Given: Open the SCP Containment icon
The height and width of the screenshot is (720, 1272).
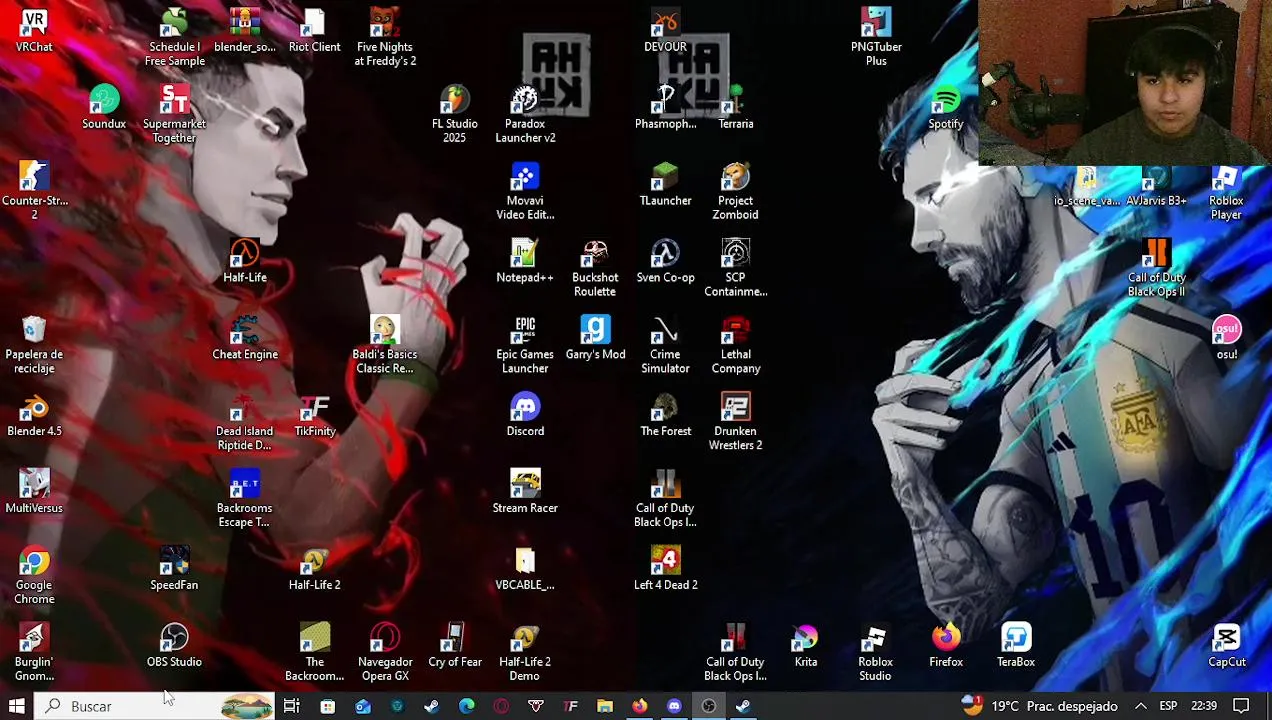Looking at the screenshot, I should click(735, 269).
